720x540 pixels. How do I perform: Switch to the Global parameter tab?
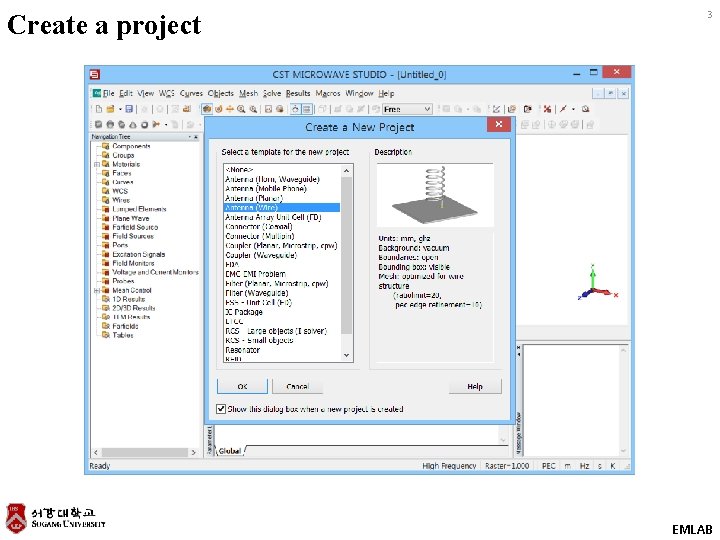[x=230, y=451]
